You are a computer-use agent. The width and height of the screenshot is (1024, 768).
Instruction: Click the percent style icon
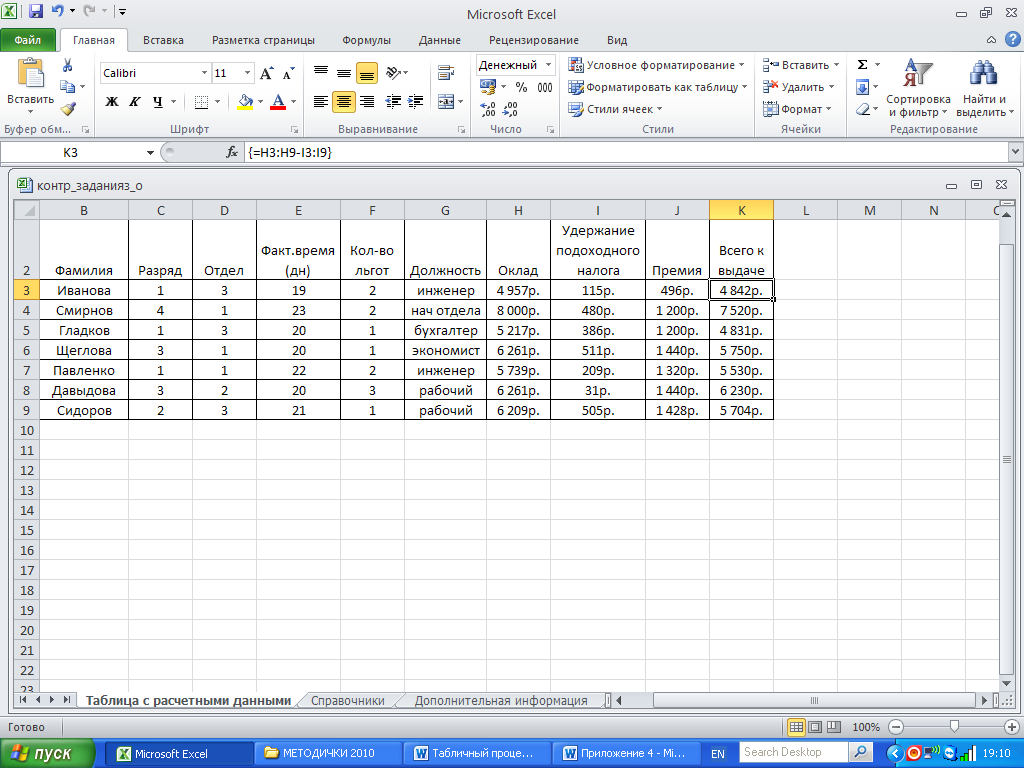(521, 87)
